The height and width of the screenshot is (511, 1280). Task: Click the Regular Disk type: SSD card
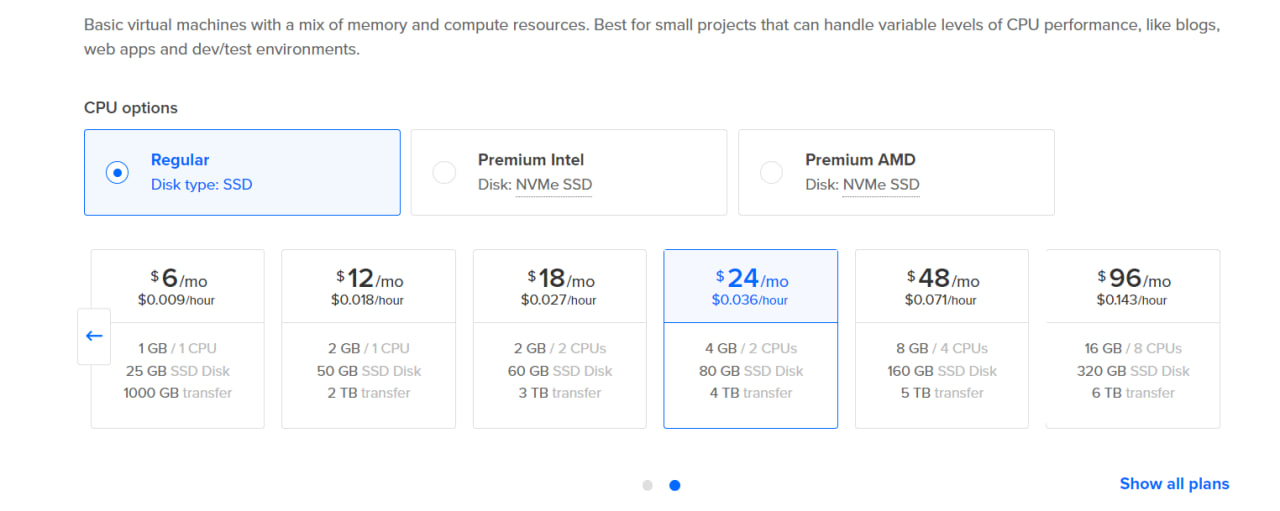click(x=242, y=172)
